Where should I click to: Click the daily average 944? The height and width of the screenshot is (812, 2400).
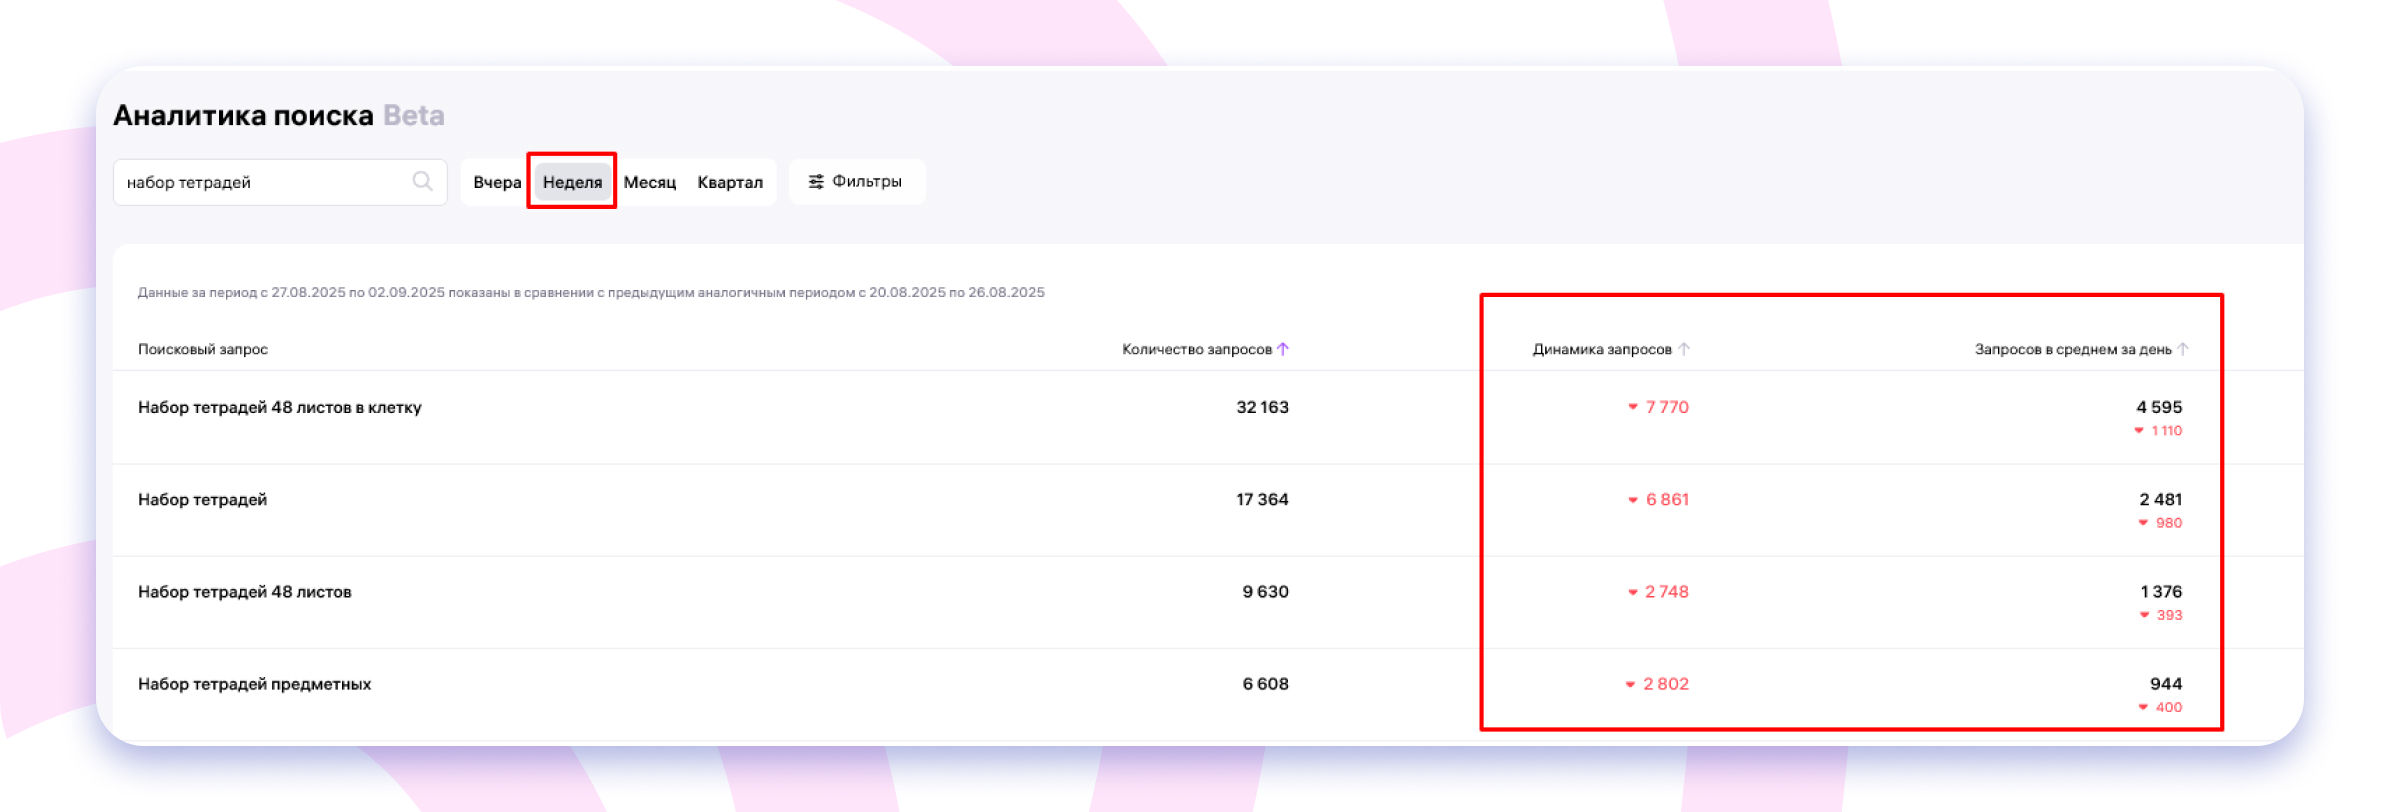(2166, 684)
